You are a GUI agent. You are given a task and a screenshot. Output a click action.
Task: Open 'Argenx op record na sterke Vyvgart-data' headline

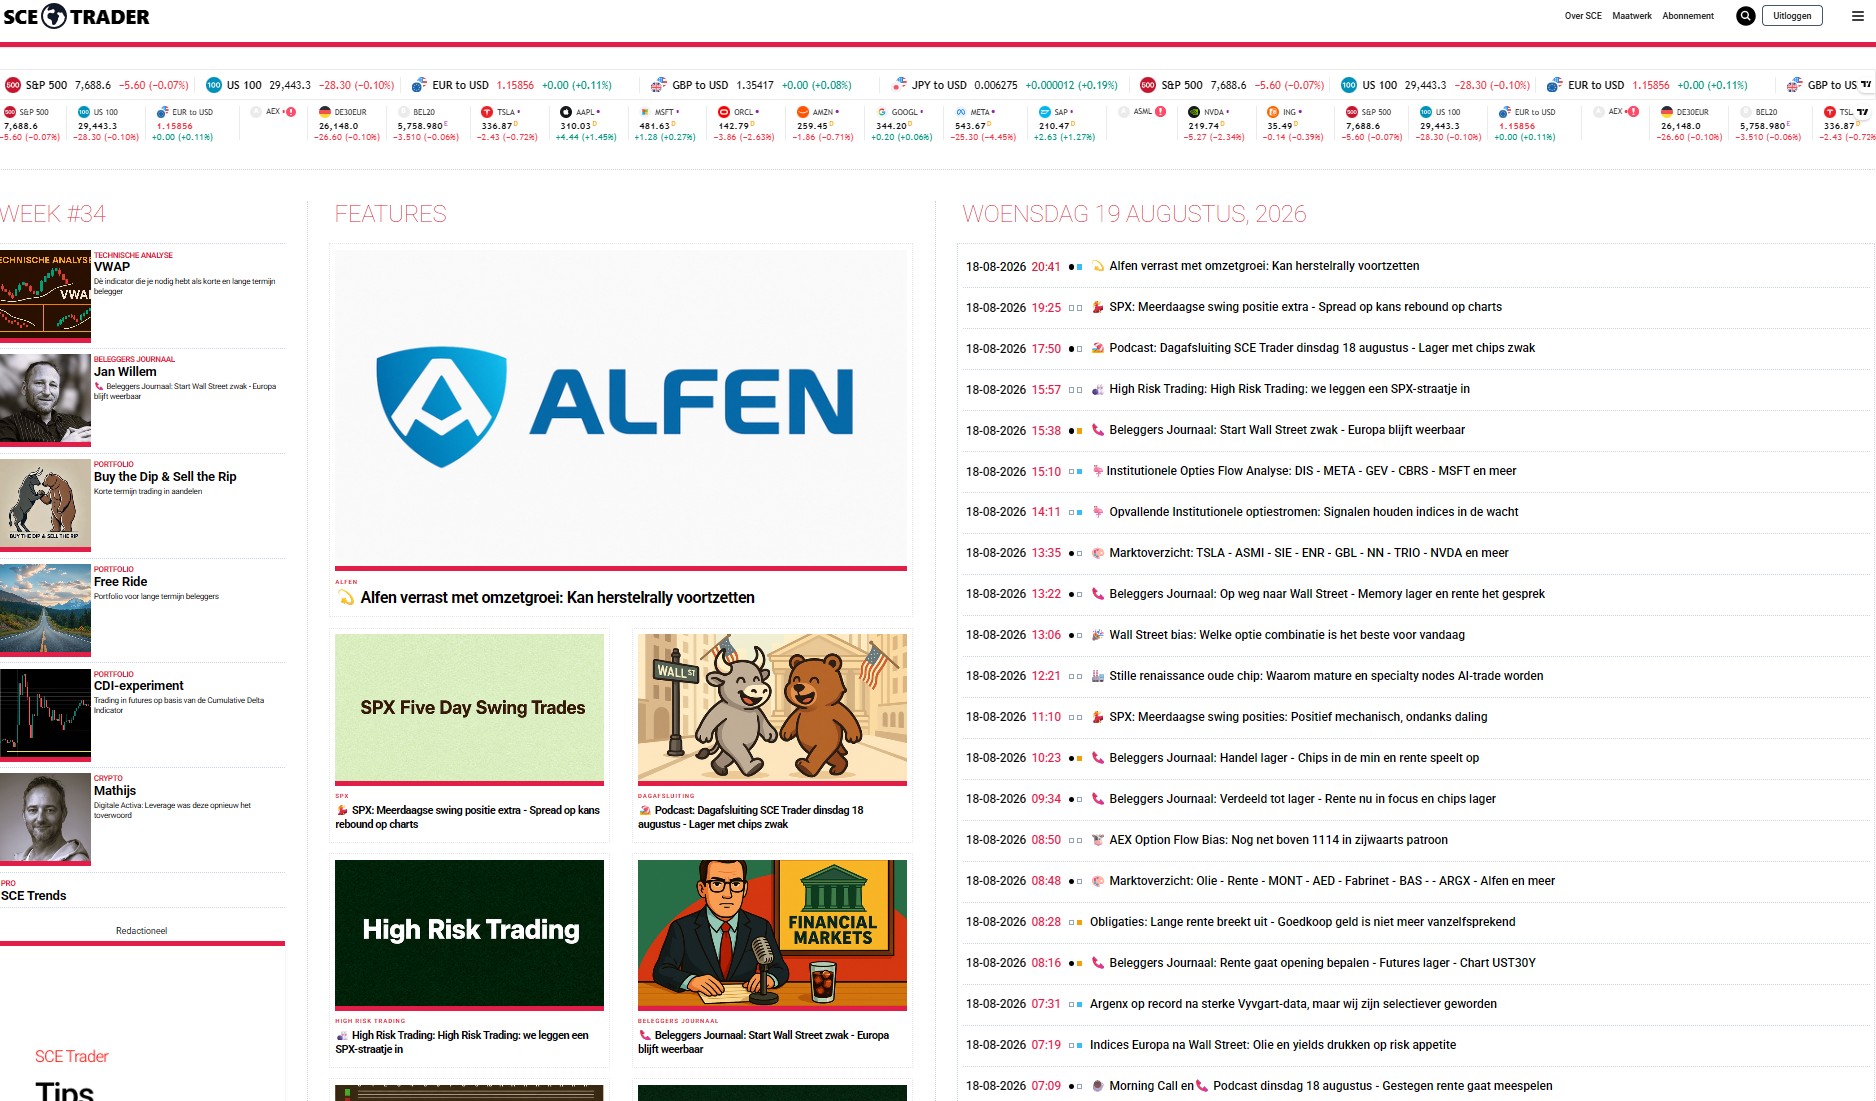(x=1293, y=1004)
